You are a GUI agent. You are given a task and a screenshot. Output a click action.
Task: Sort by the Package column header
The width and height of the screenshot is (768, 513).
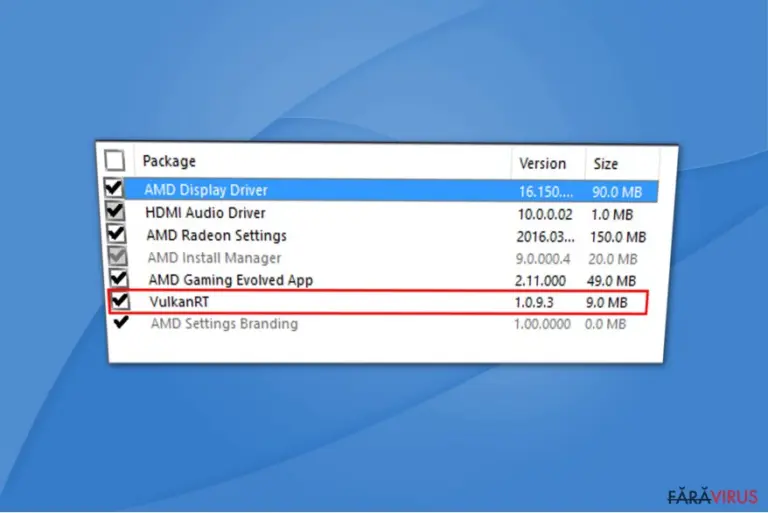pos(169,161)
